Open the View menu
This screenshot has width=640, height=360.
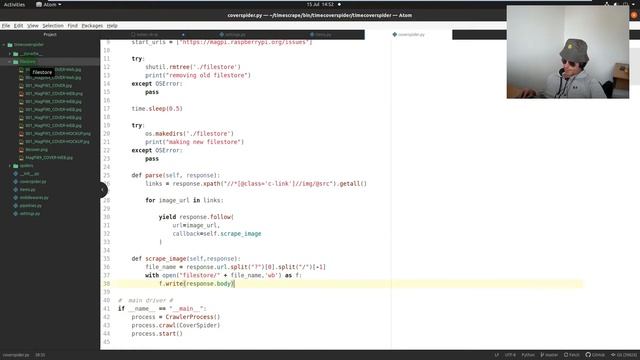pyautogui.click(x=33, y=26)
